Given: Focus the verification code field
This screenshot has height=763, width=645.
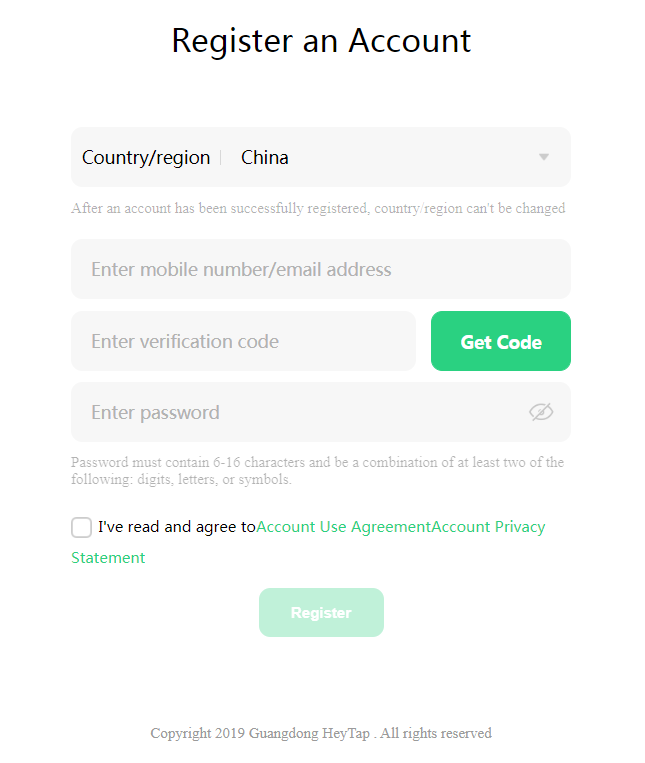Looking at the screenshot, I should coord(243,341).
